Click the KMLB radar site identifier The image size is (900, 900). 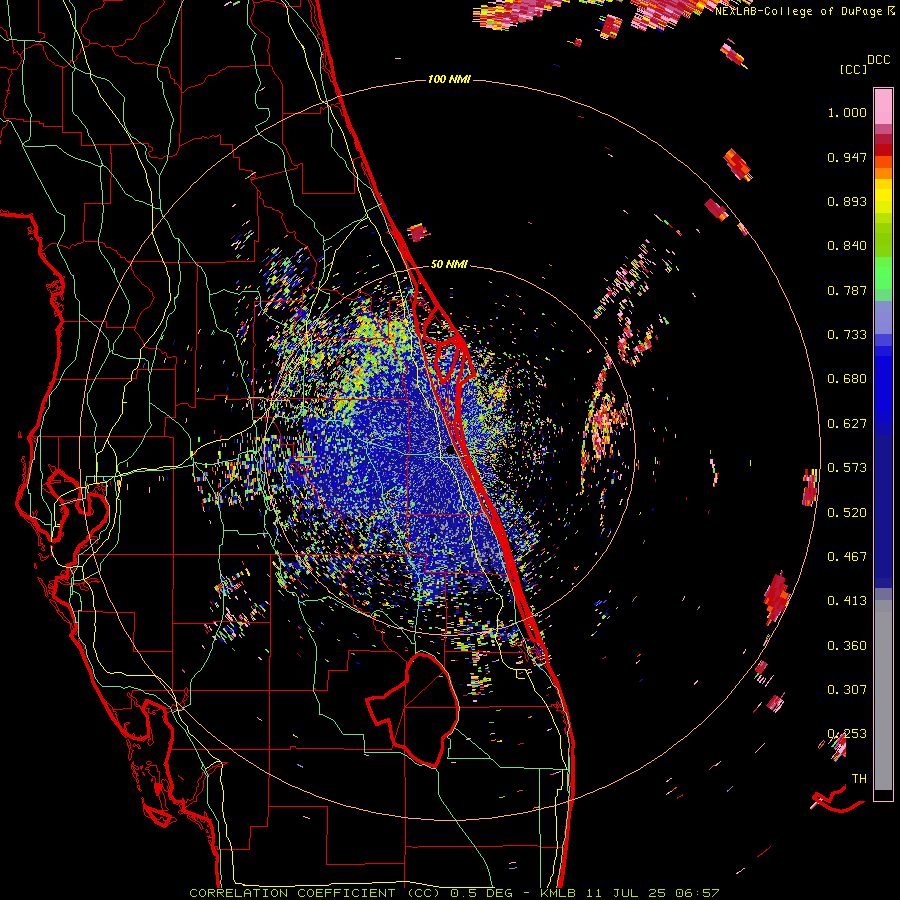pos(557,893)
